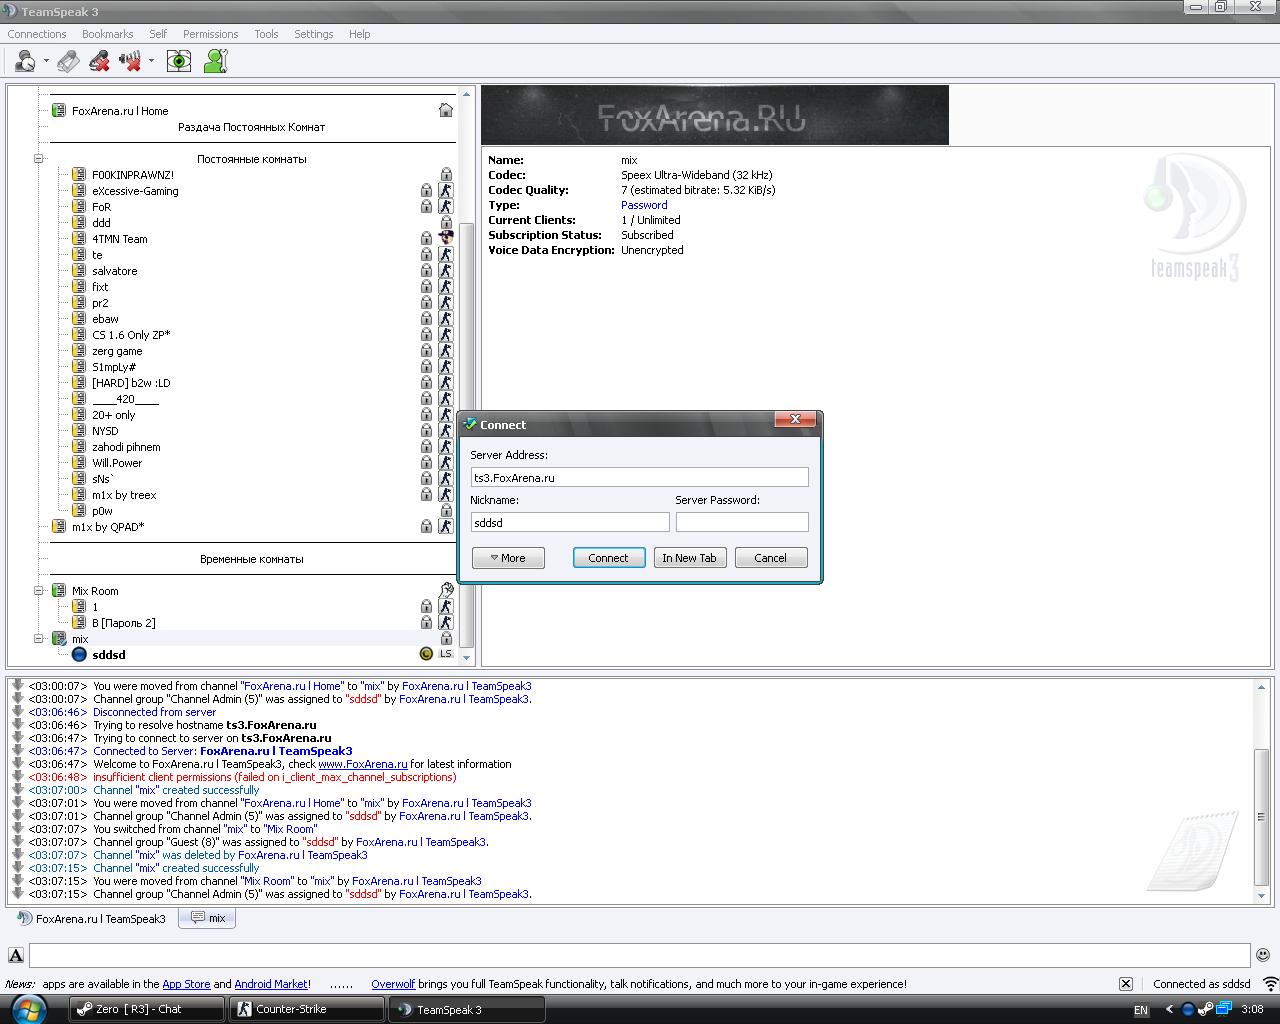Click the chat message input field

click(x=640, y=955)
